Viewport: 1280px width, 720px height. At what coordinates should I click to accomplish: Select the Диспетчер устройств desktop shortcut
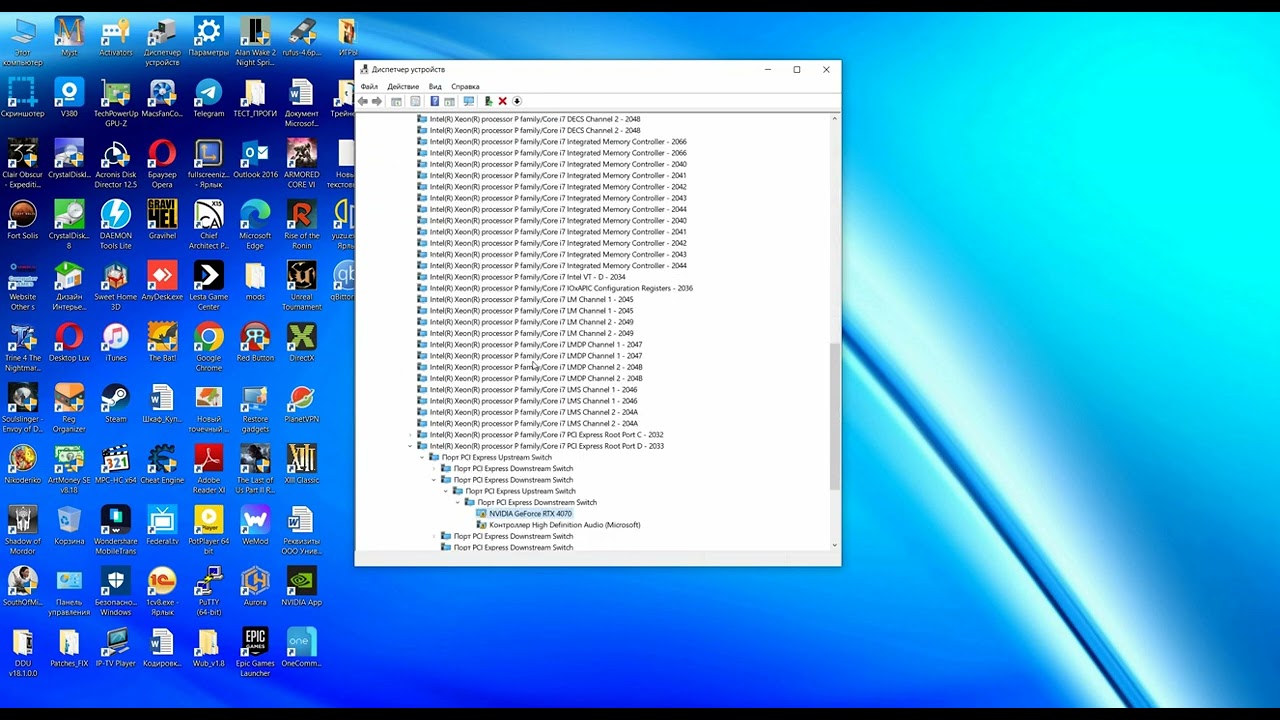click(x=162, y=42)
